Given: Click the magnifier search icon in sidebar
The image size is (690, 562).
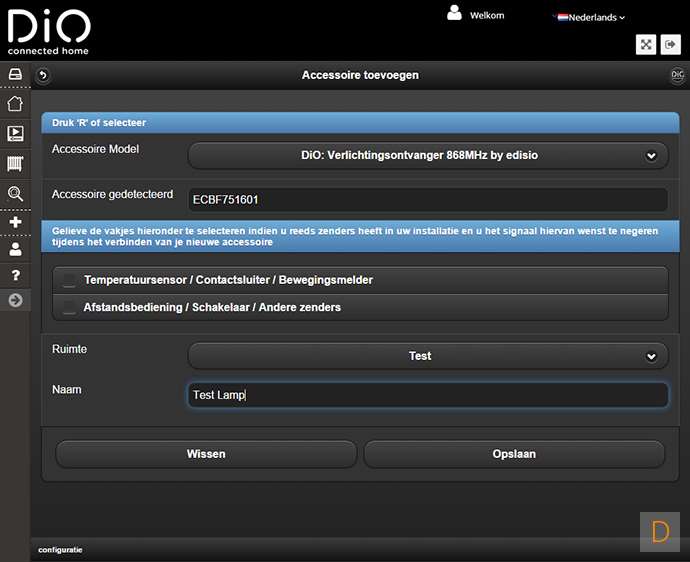Looking at the screenshot, I should [15, 193].
